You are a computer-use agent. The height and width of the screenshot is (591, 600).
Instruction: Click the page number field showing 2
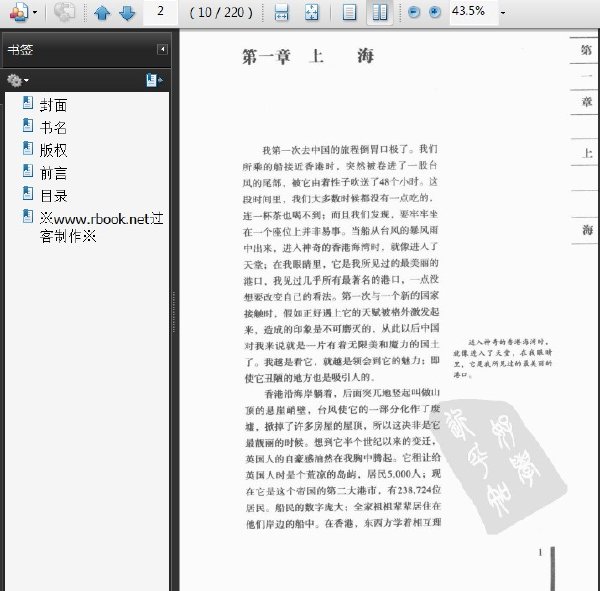(x=160, y=11)
